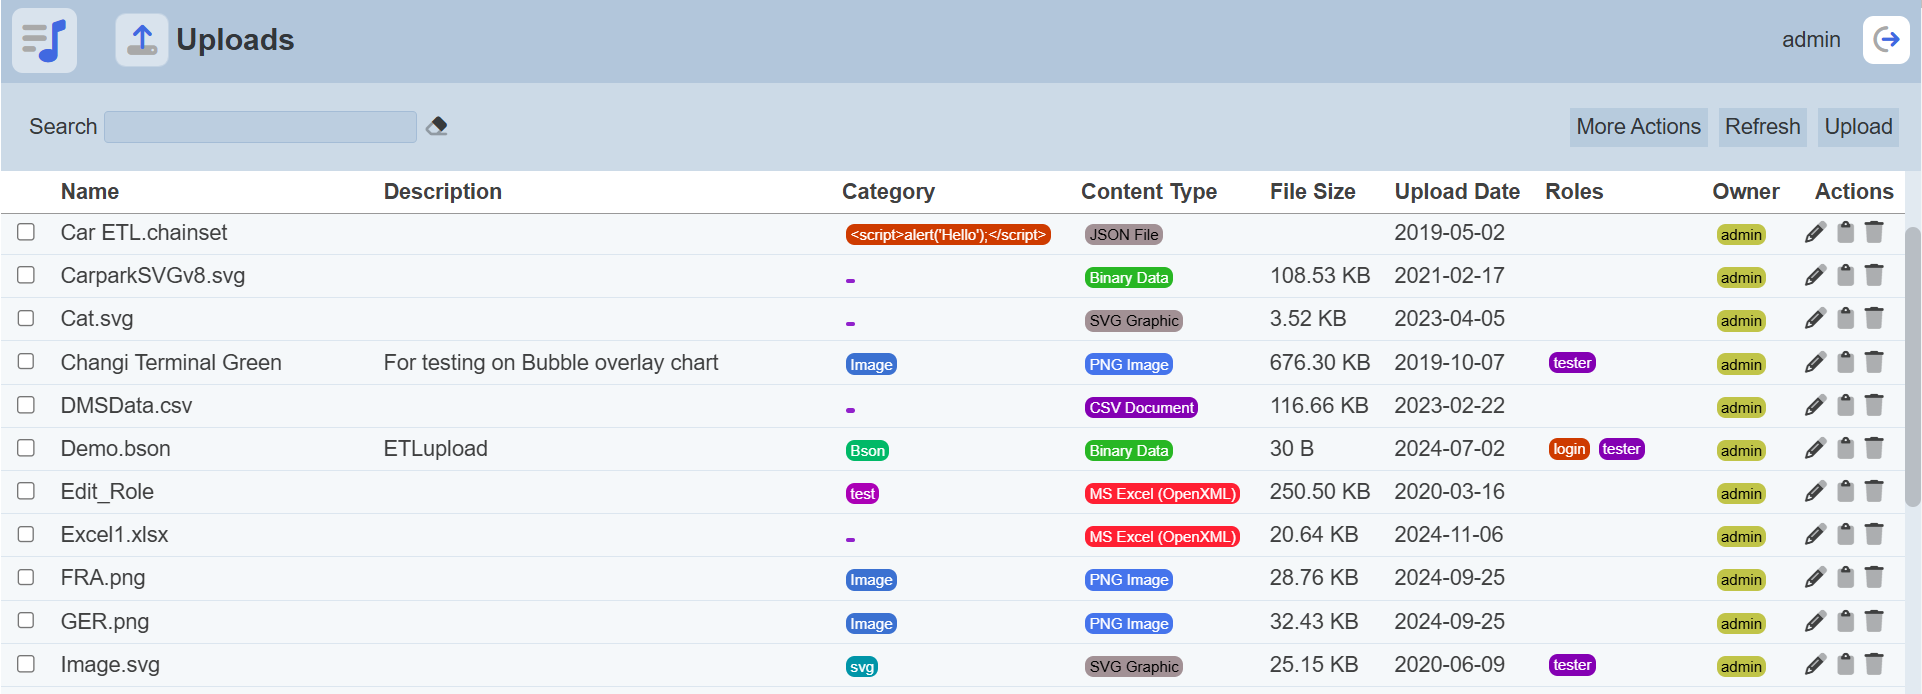
Task: Clear the search with the eraser icon
Action: (x=436, y=127)
